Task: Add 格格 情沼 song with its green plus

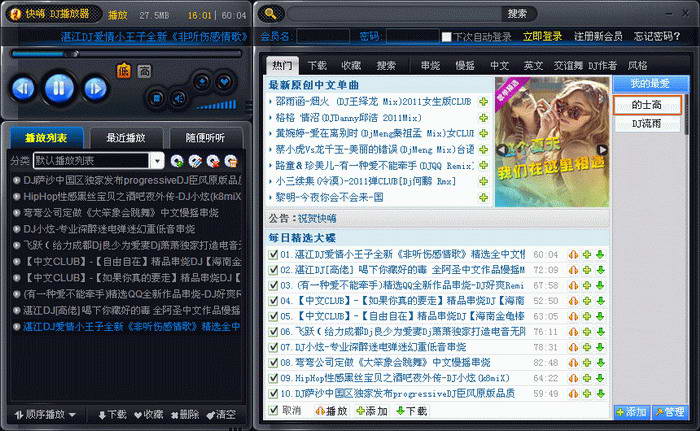Action: coord(483,118)
